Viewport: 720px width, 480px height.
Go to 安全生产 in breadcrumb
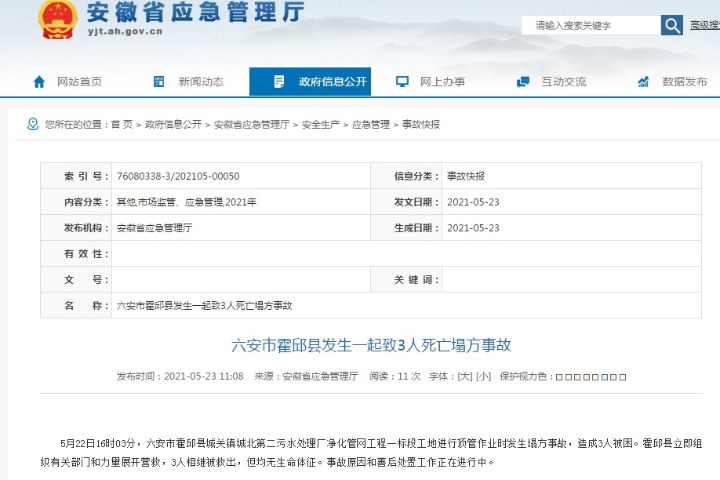(320, 125)
